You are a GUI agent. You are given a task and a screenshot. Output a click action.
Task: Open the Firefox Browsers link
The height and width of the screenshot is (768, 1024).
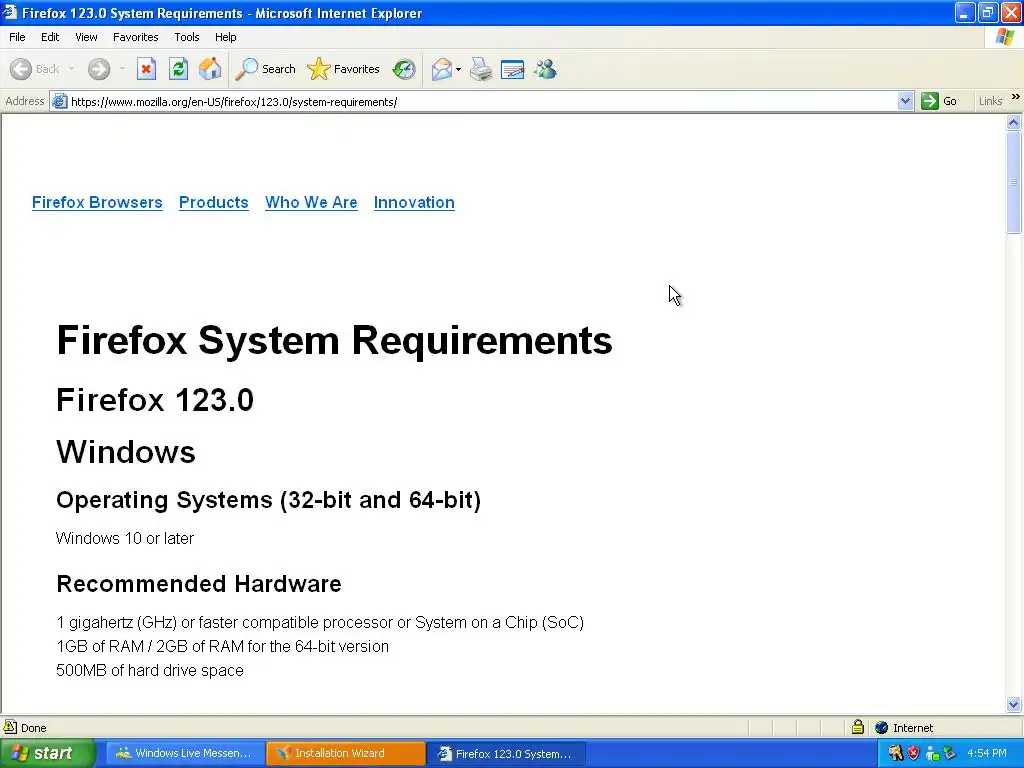click(97, 202)
